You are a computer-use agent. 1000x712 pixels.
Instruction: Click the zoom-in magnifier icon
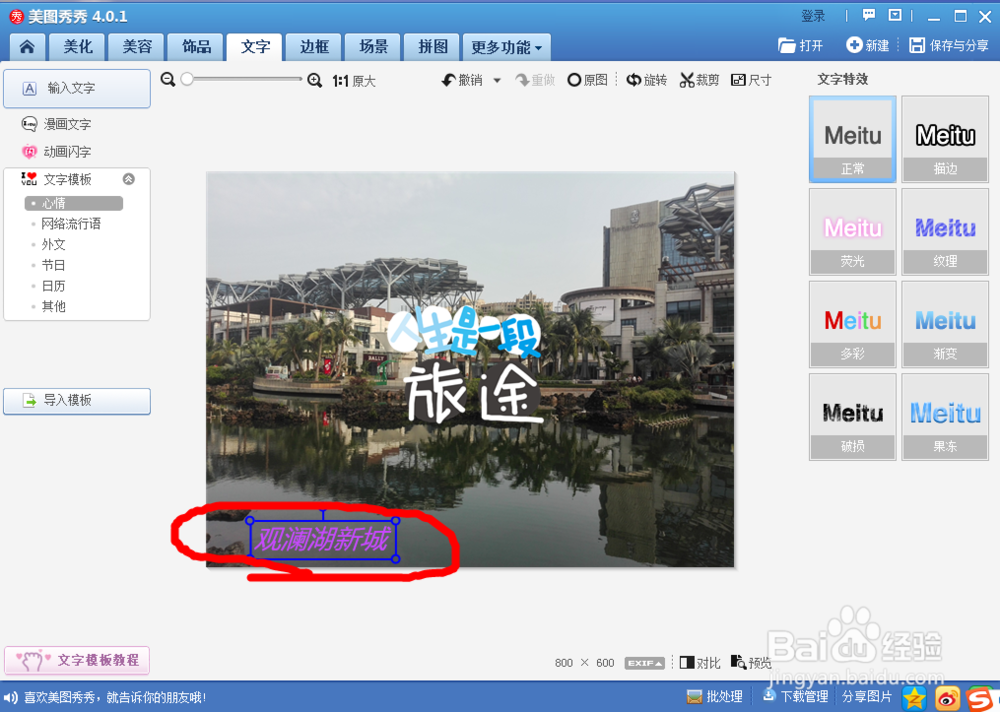click(x=315, y=79)
